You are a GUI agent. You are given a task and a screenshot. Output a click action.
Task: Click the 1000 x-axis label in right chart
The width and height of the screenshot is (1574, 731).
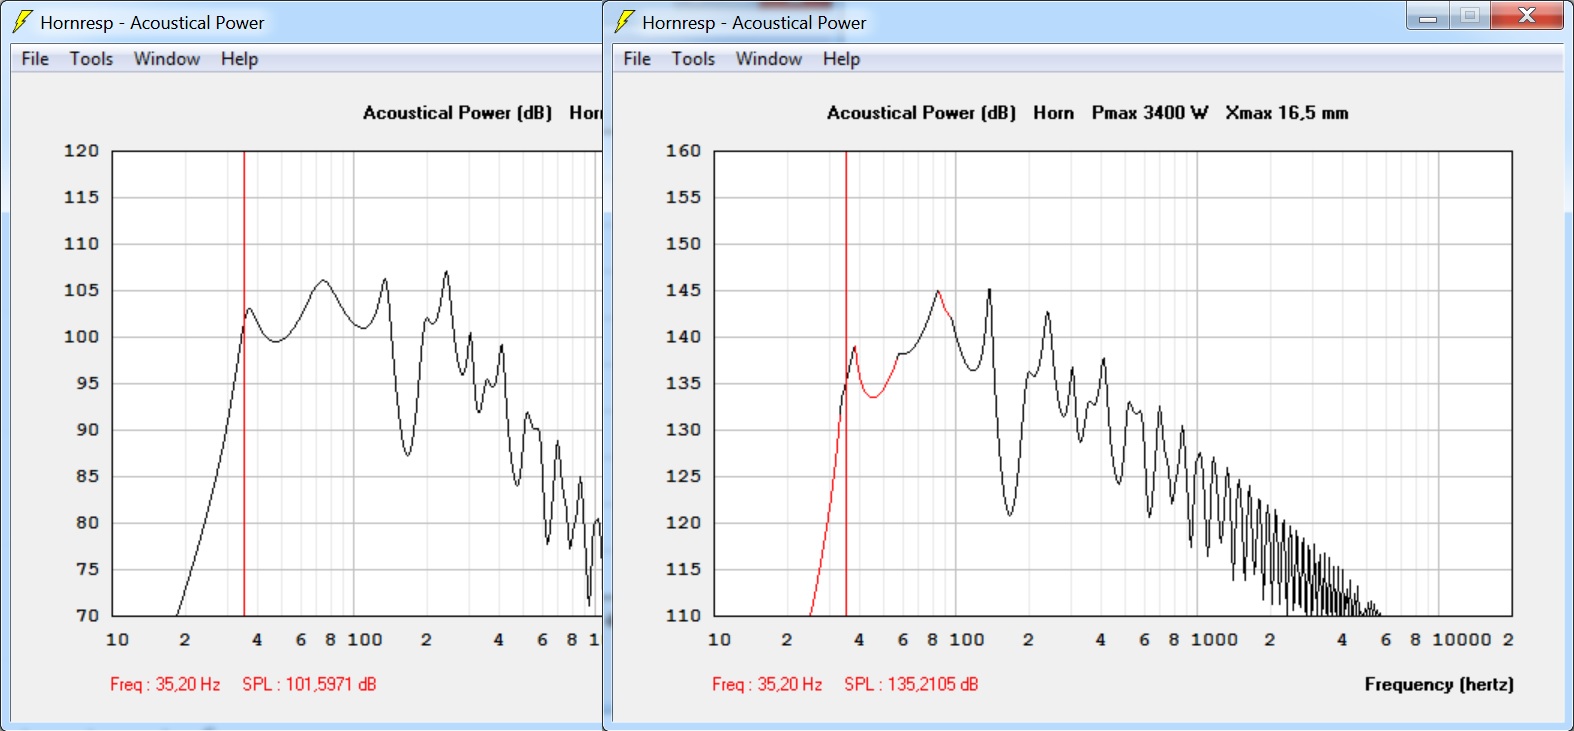(x=1215, y=640)
